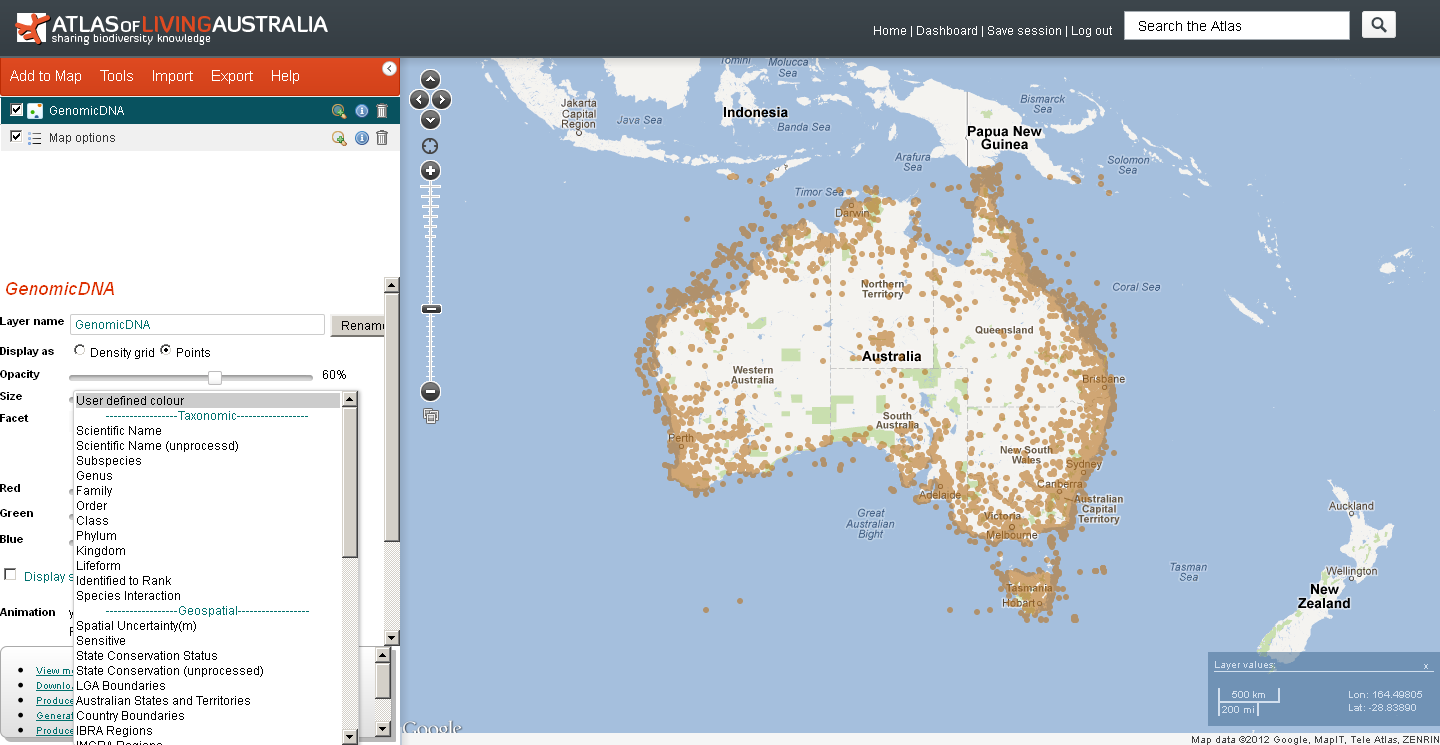
Task: Choose Genus in the facet list
Action: [x=94, y=476]
